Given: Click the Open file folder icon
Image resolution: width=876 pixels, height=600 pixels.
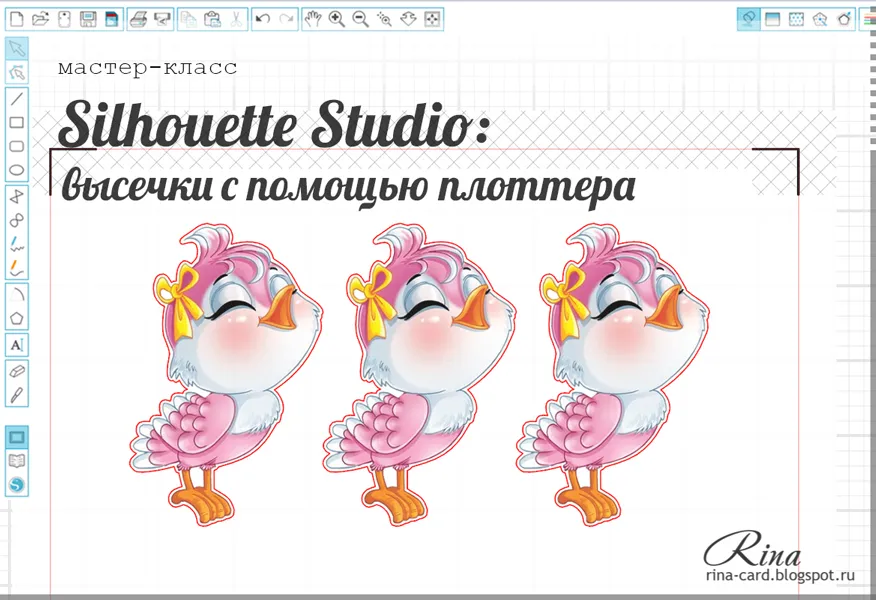Looking at the screenshot, I should [40, 20].
